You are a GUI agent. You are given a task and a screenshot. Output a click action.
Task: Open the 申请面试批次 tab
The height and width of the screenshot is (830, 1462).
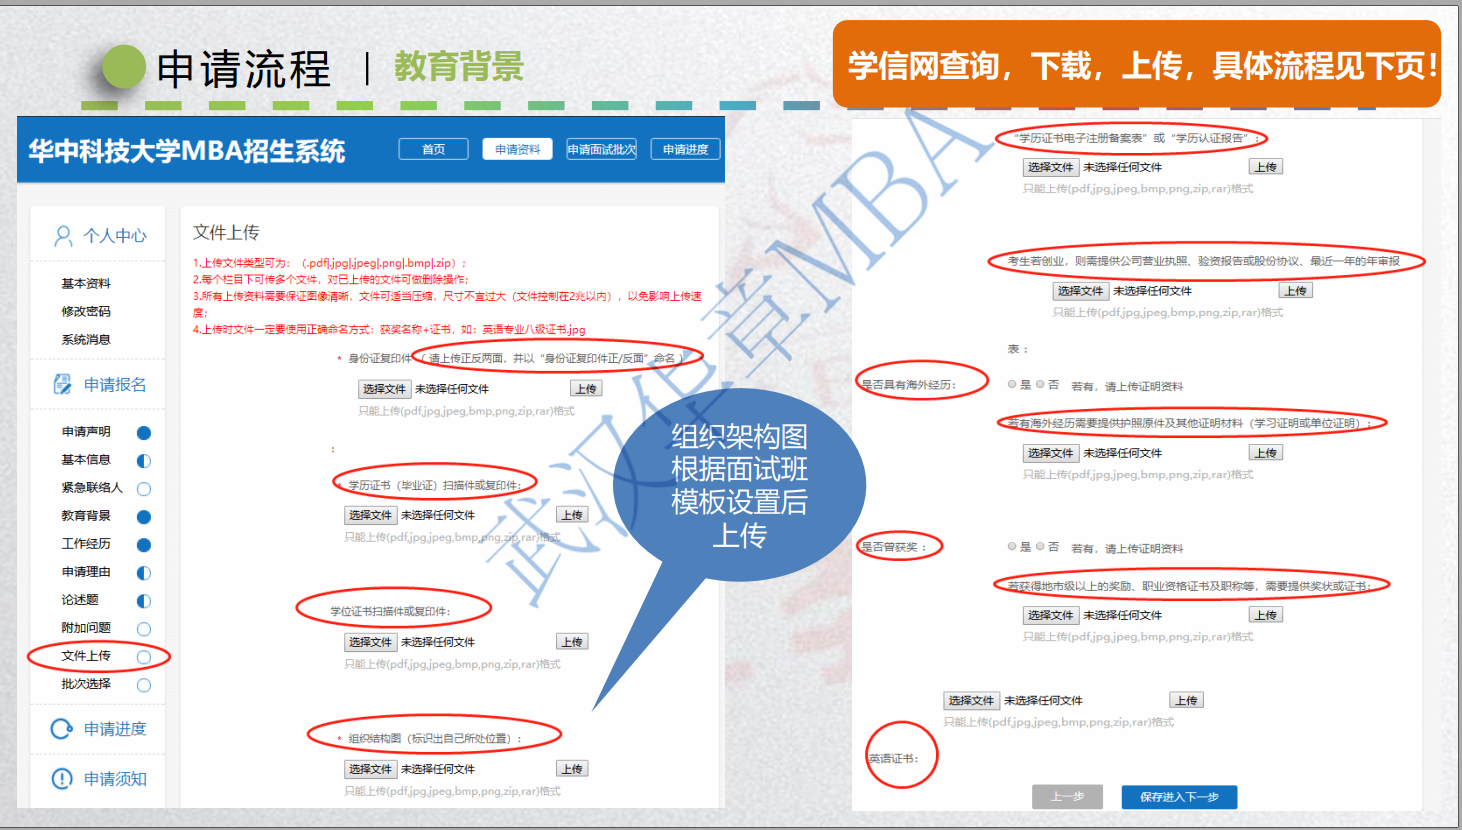pyautogui.click(x=601, y=149)
